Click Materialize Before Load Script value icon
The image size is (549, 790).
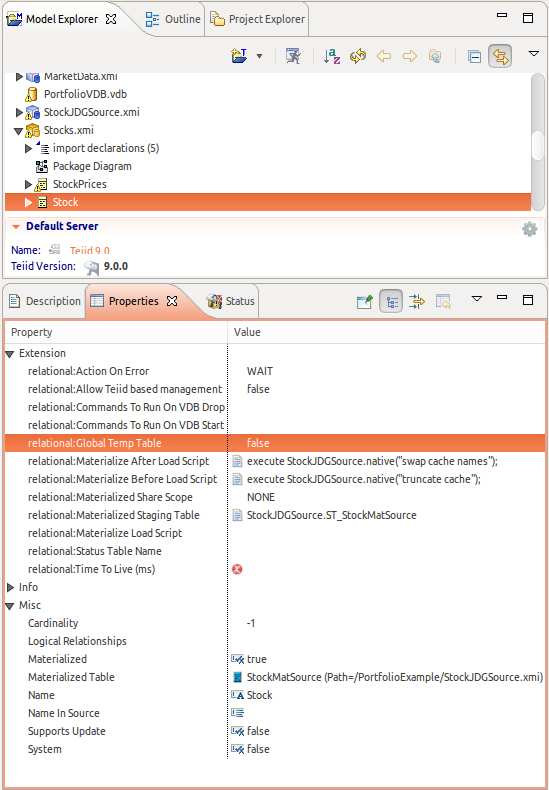(x=238, y=480)
